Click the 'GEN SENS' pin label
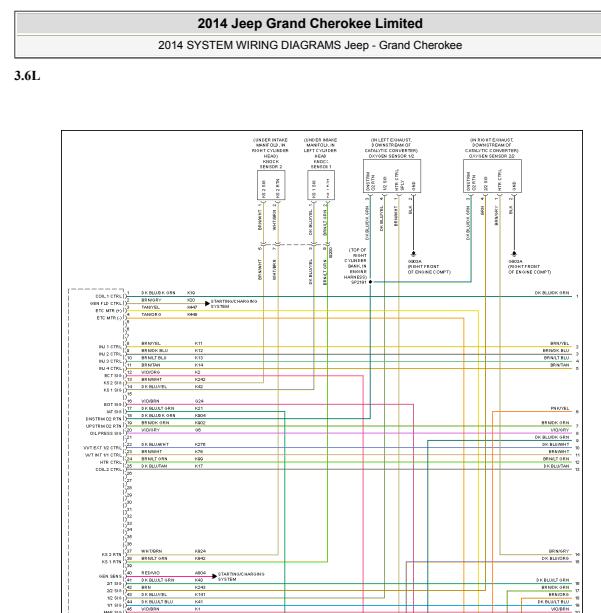Viewport: 601px width, 613px height. pos(110,576)
